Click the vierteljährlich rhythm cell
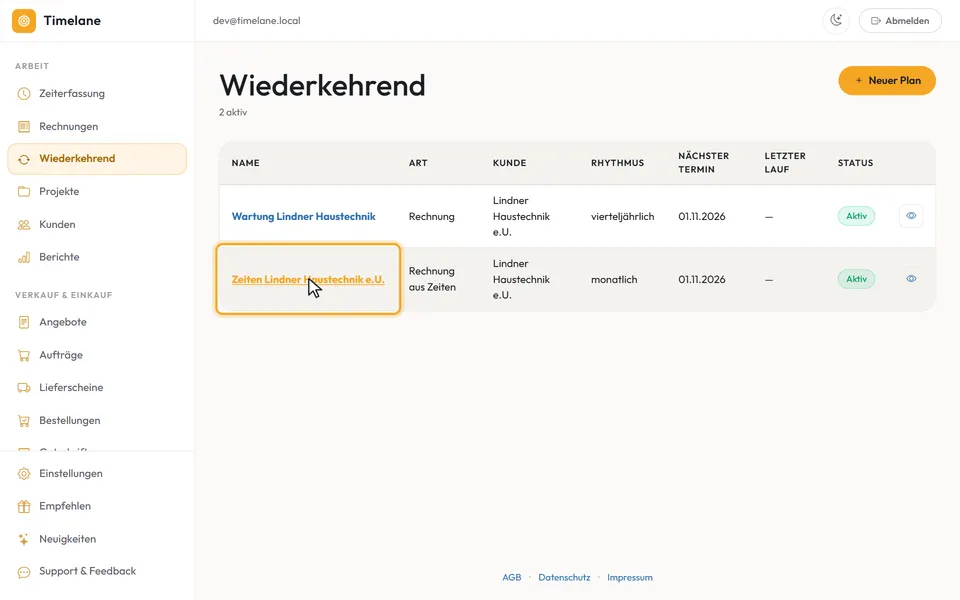Screen dimensions: 960x600 tap(623, 217)
